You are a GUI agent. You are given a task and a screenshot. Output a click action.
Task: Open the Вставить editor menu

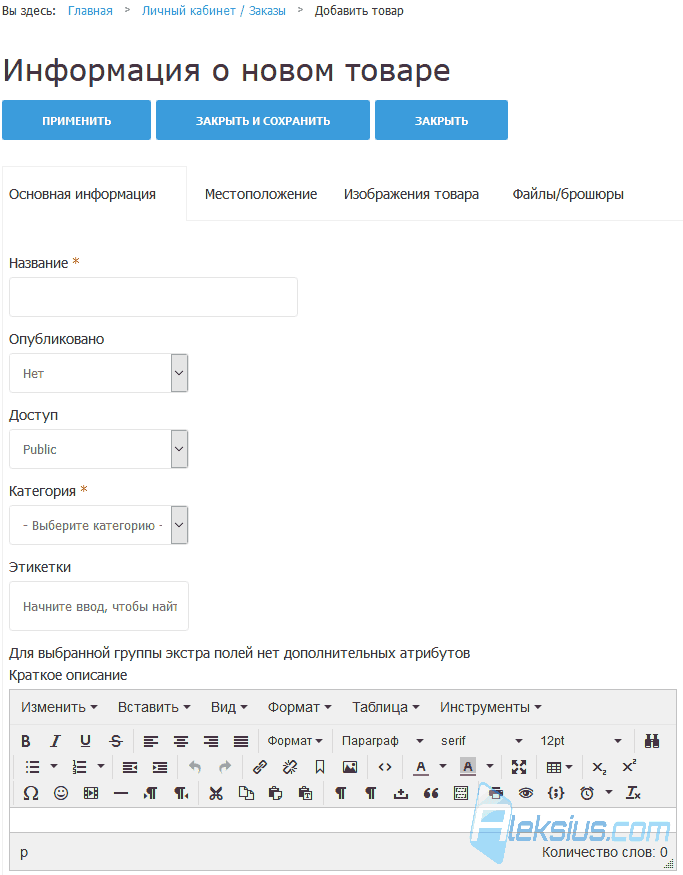click(154, 707)
